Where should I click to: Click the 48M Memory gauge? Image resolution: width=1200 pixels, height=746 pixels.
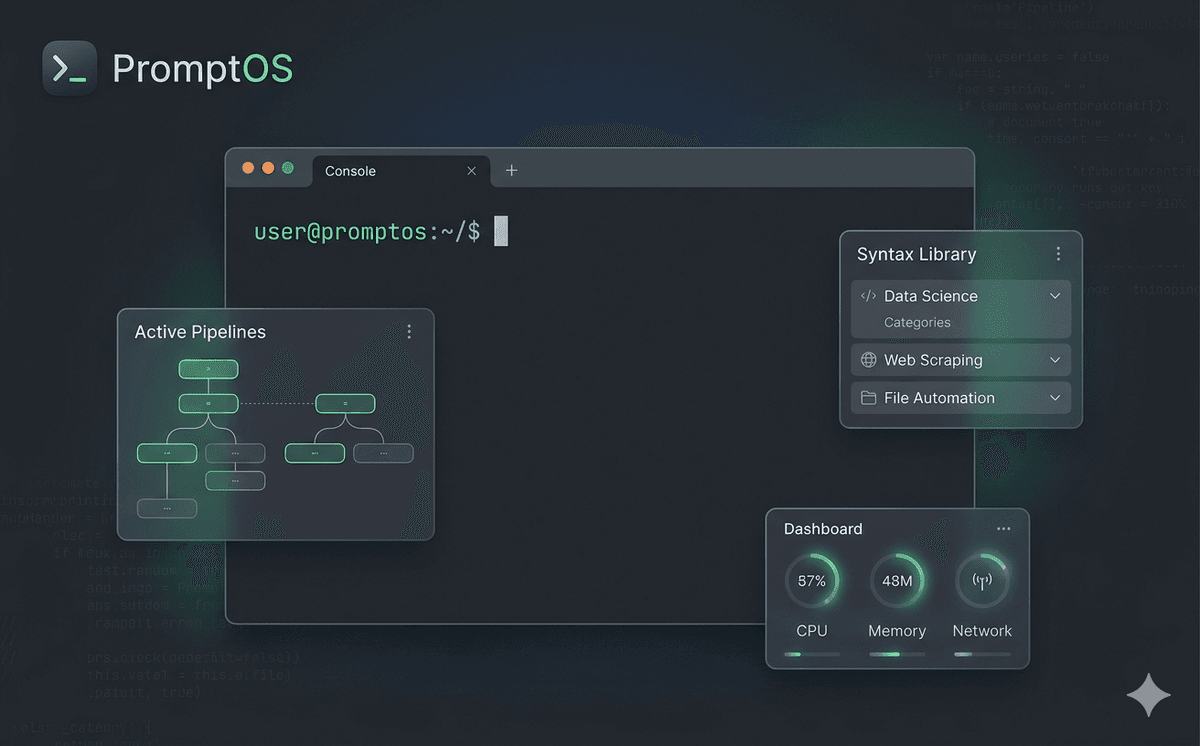(896, 581)
